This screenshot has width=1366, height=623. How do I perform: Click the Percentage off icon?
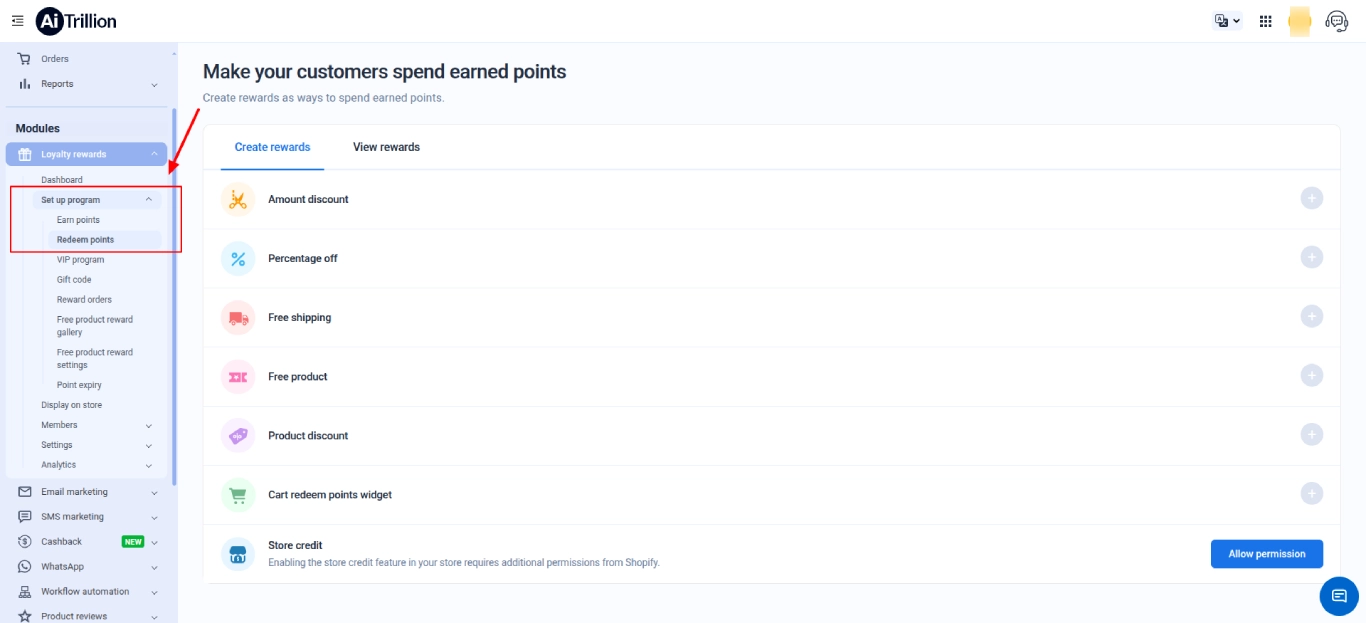click(238, 258)
